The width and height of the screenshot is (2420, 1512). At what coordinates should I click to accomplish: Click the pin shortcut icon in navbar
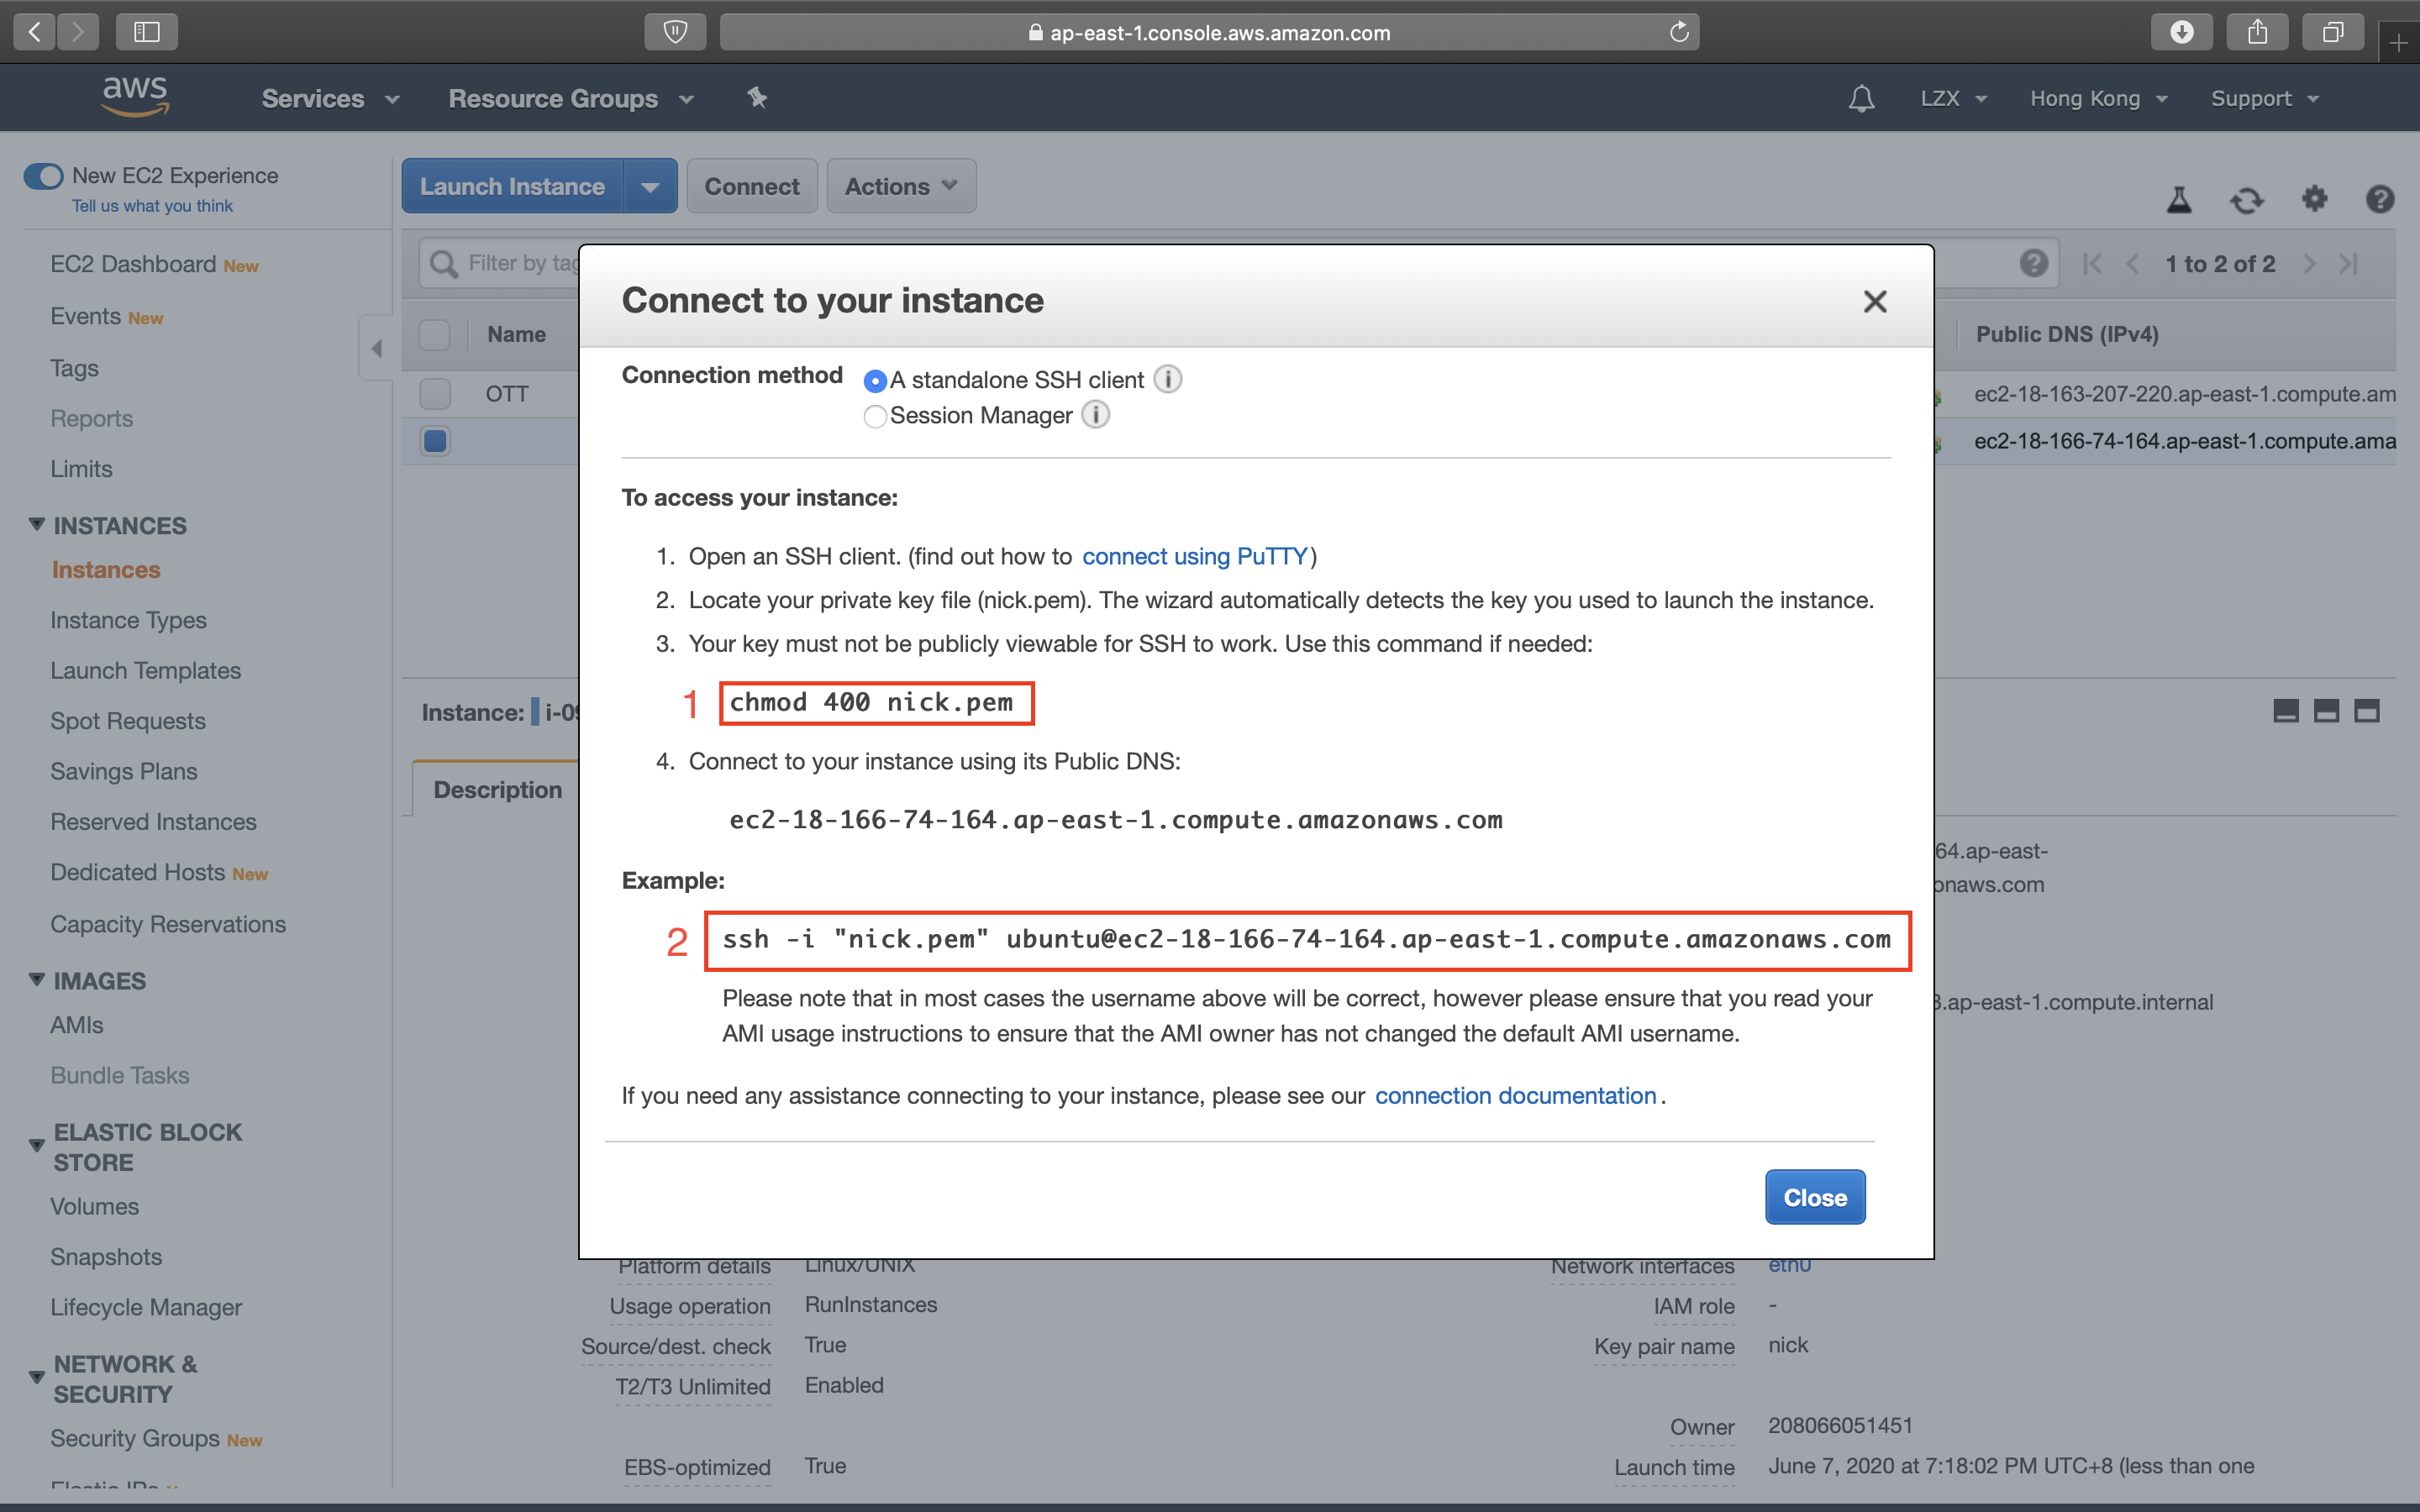pyautogui.click(x=757, y=98)
